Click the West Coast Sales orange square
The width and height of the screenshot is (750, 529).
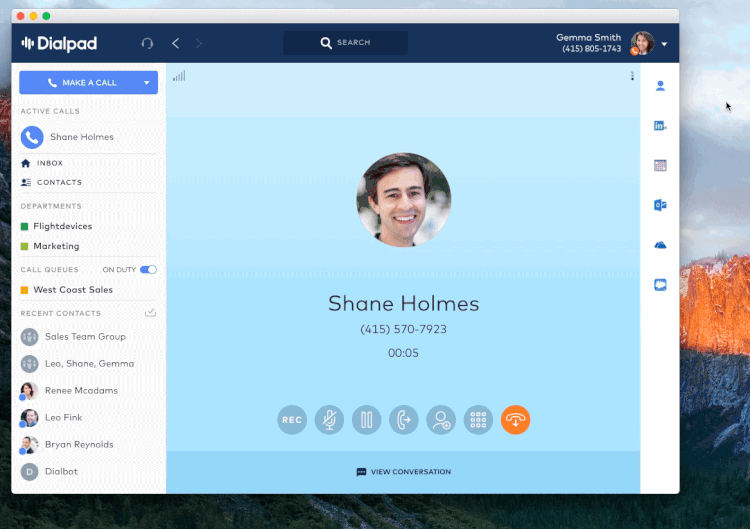click(24, 290)
